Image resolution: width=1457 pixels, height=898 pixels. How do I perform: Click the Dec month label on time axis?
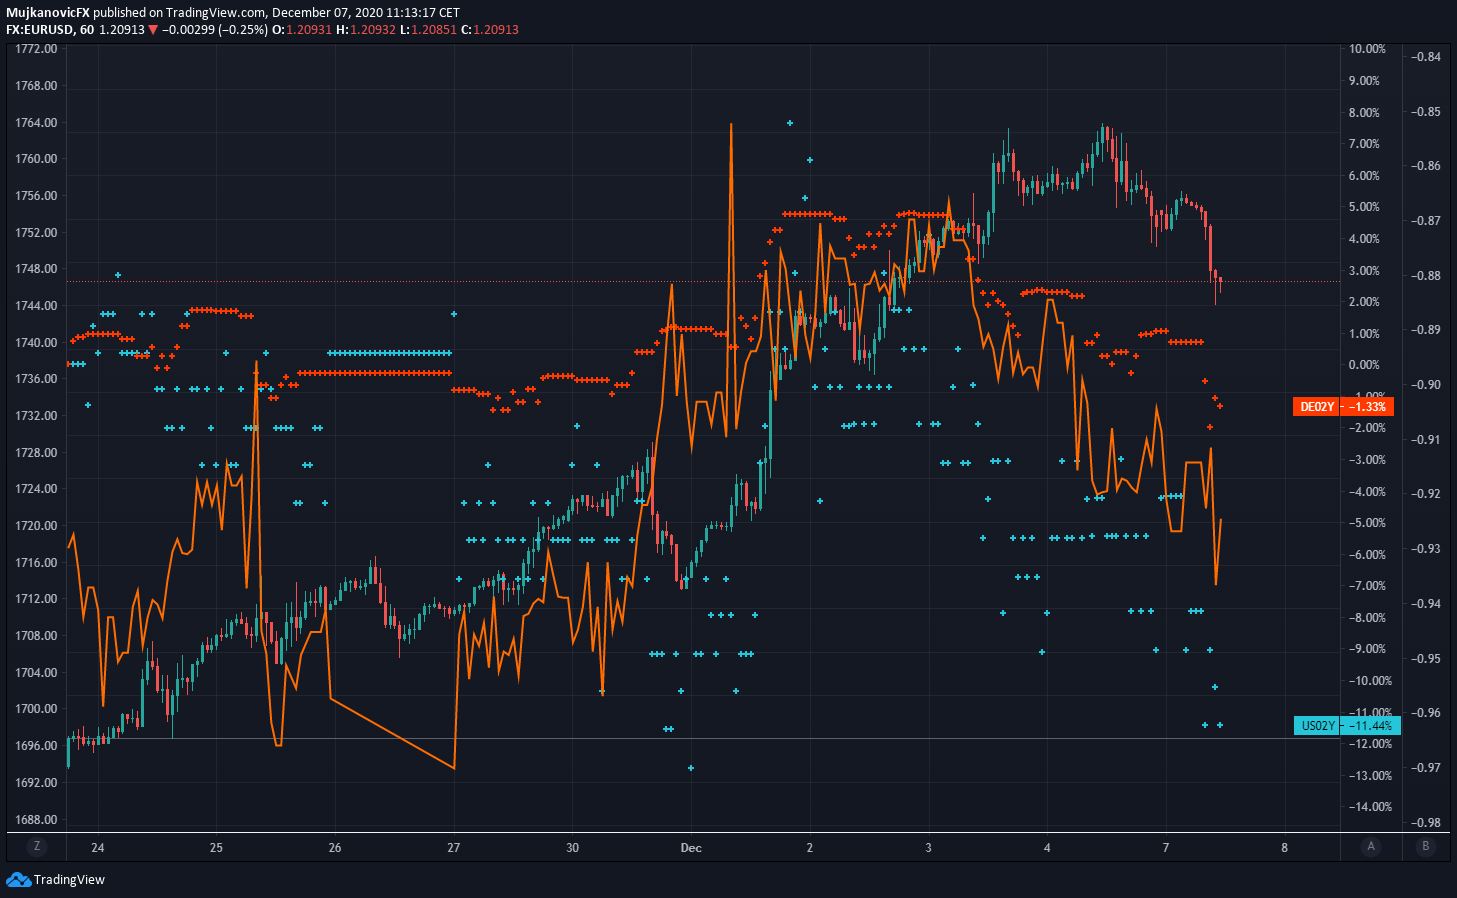(691, 848)
